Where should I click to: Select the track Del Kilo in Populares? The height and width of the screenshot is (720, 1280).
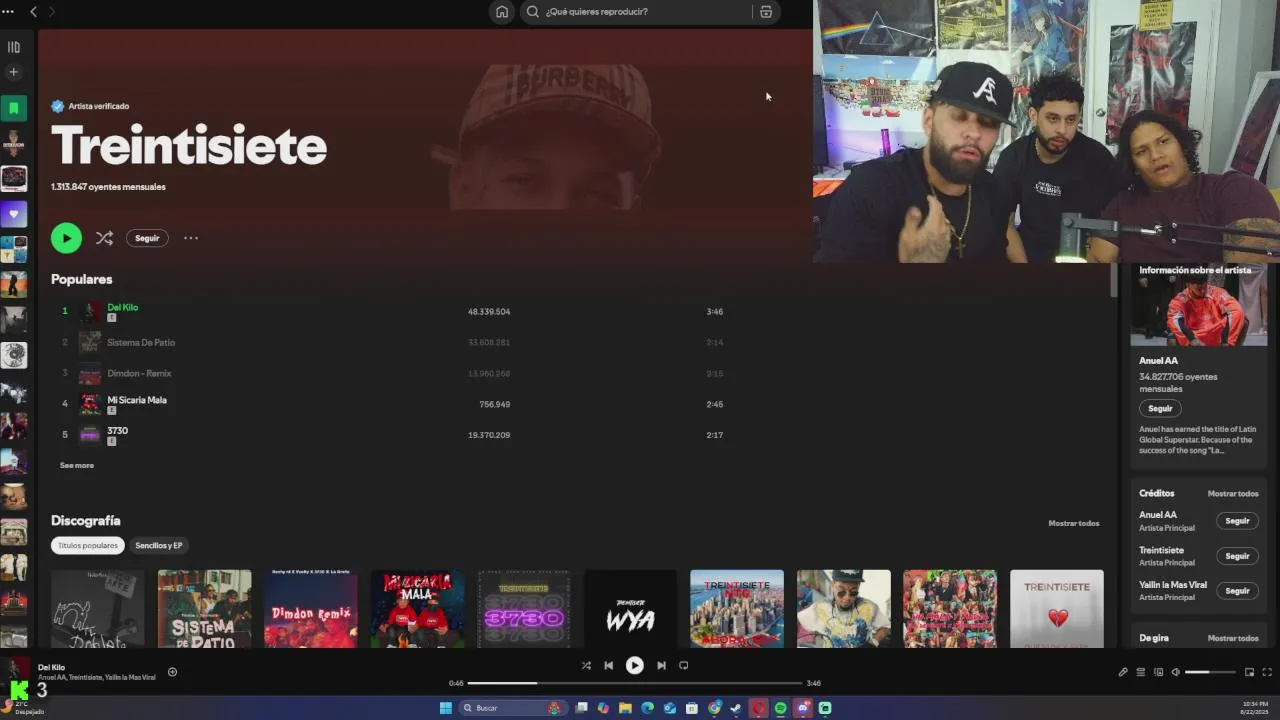click(123, 307)
